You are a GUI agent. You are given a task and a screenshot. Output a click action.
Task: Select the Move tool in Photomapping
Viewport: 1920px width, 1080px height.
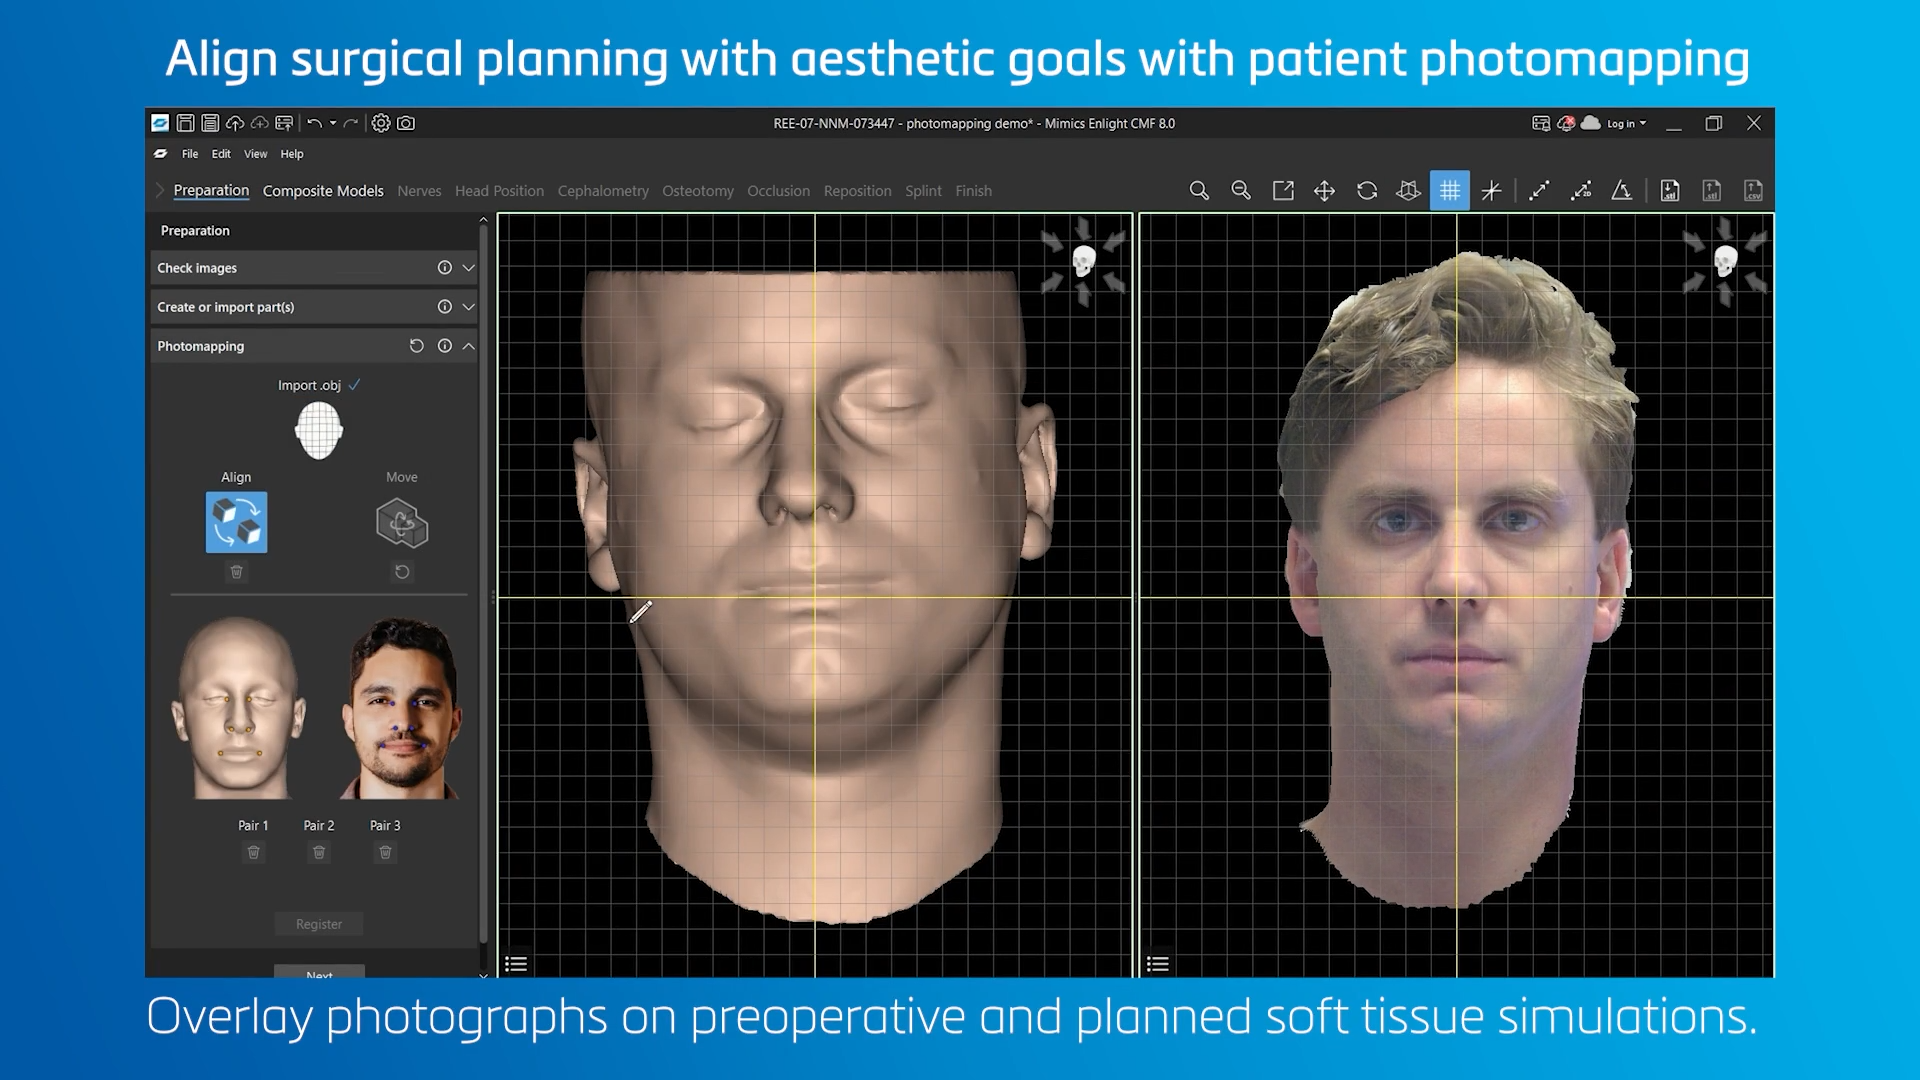click(x=401, y=522)
